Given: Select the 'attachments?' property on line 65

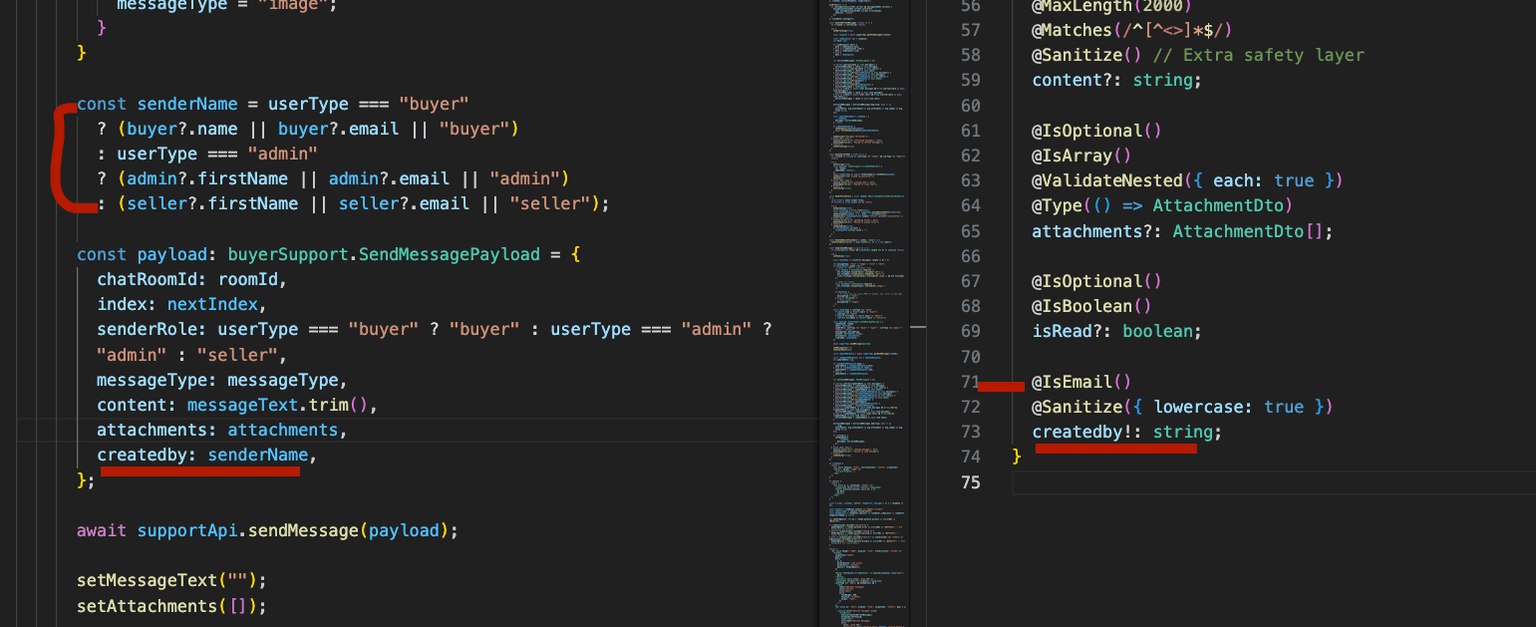Looking at the screenshot, I should click(1097, 231).
